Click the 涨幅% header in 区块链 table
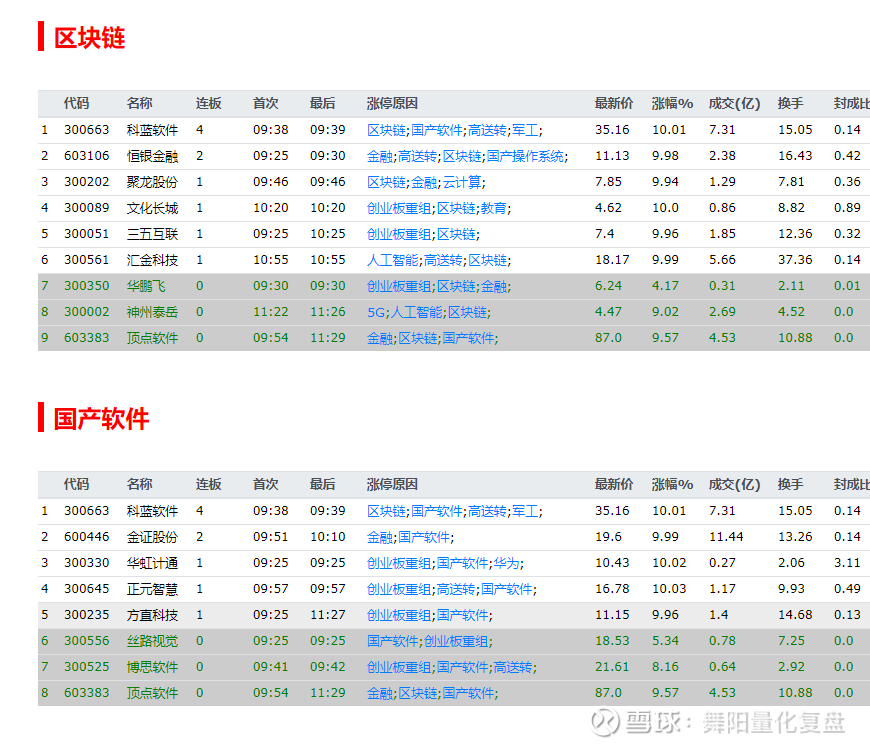Image resolution: width=870 pixels, height=749 pixels. pyautogui.click(x=672, y=104)
